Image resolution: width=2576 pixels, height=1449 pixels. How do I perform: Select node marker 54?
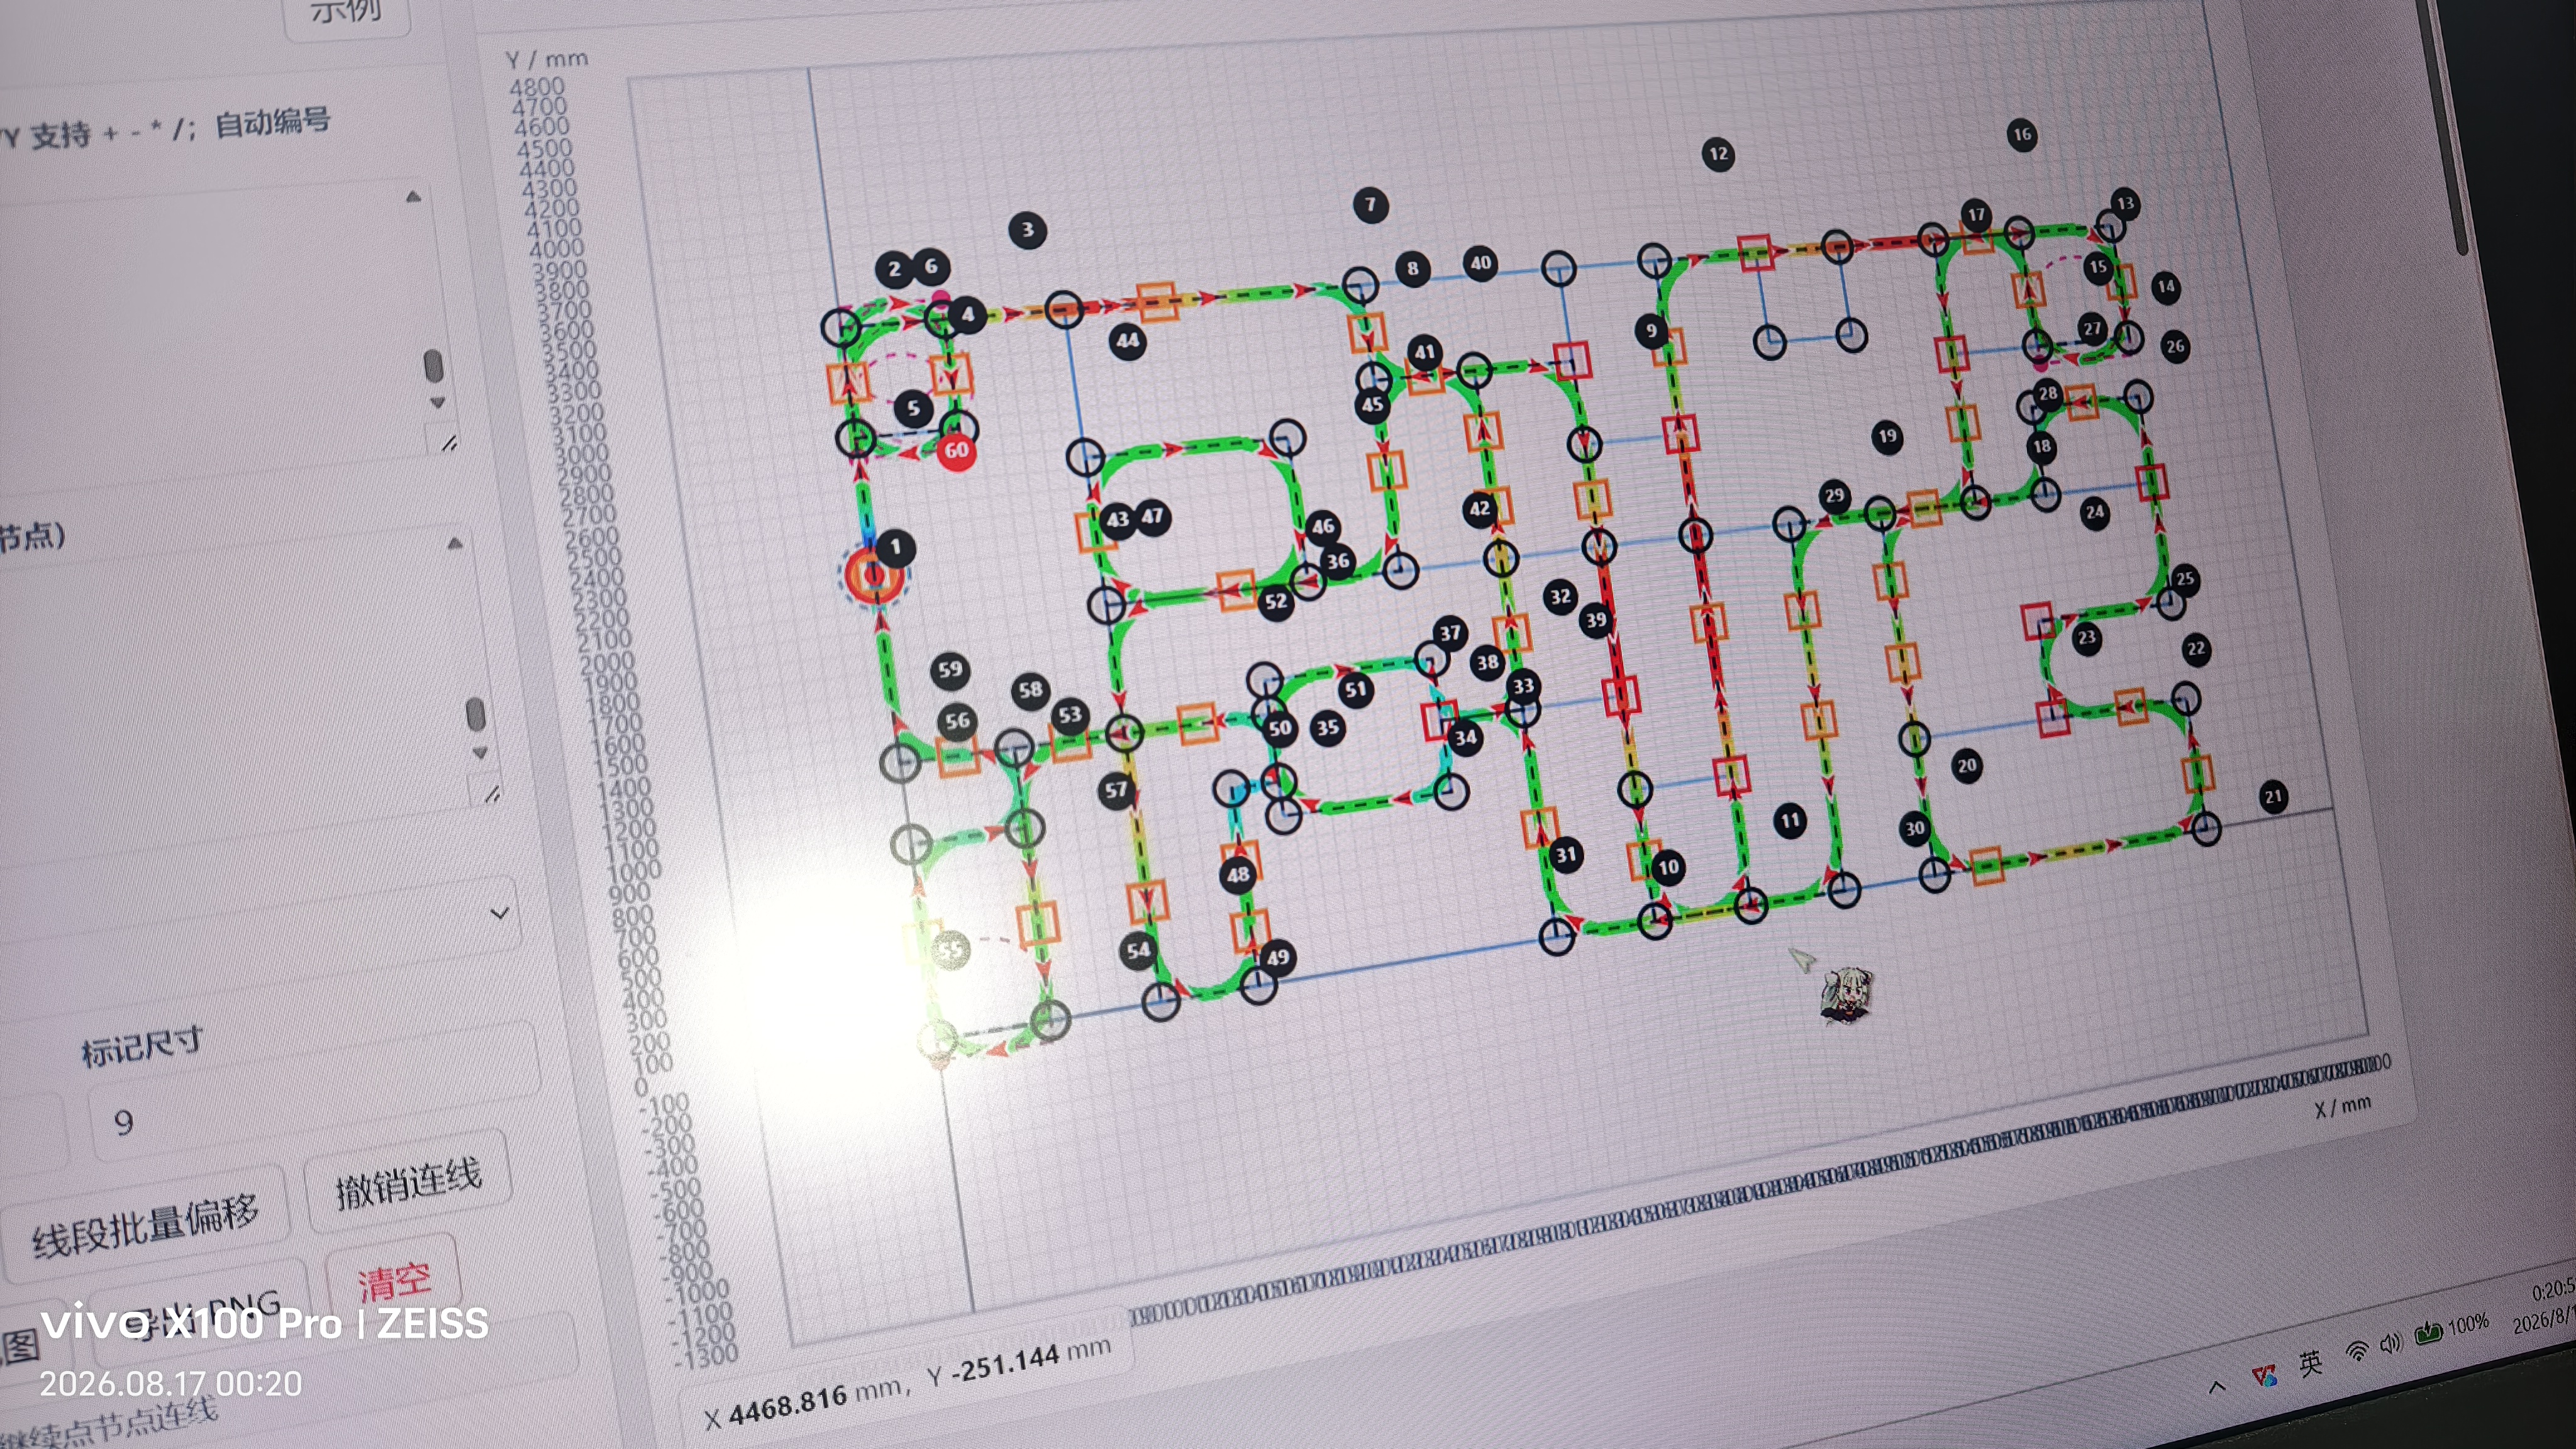(x=1138, y=951)
